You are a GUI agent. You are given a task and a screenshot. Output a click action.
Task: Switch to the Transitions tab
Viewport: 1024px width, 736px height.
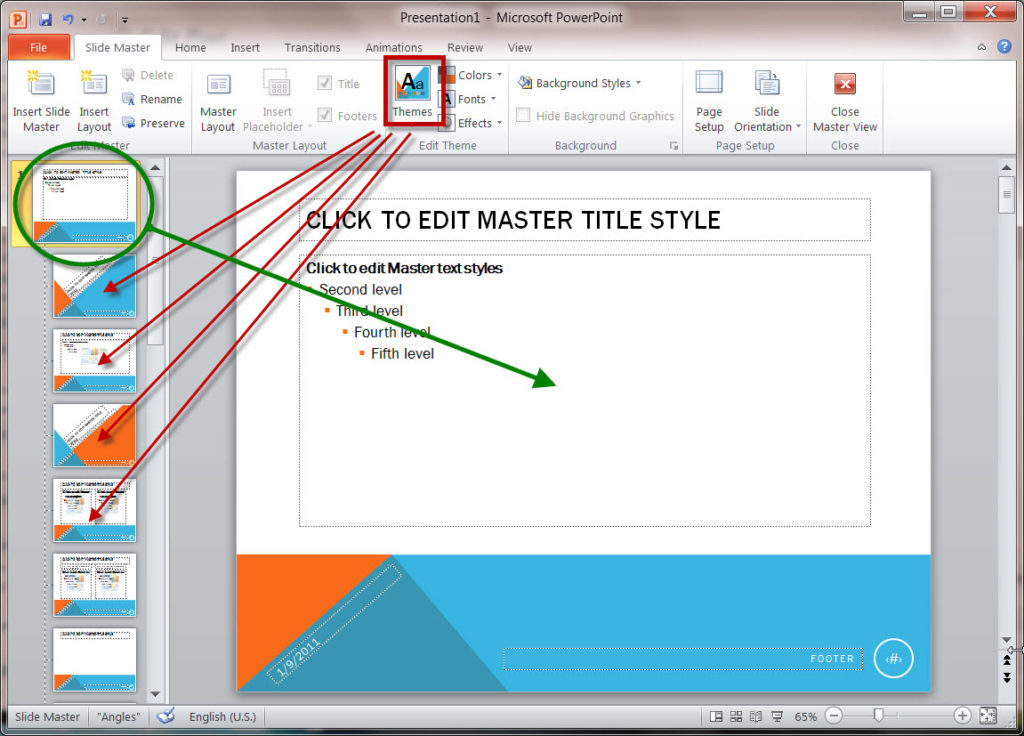(x=312, y=48)
